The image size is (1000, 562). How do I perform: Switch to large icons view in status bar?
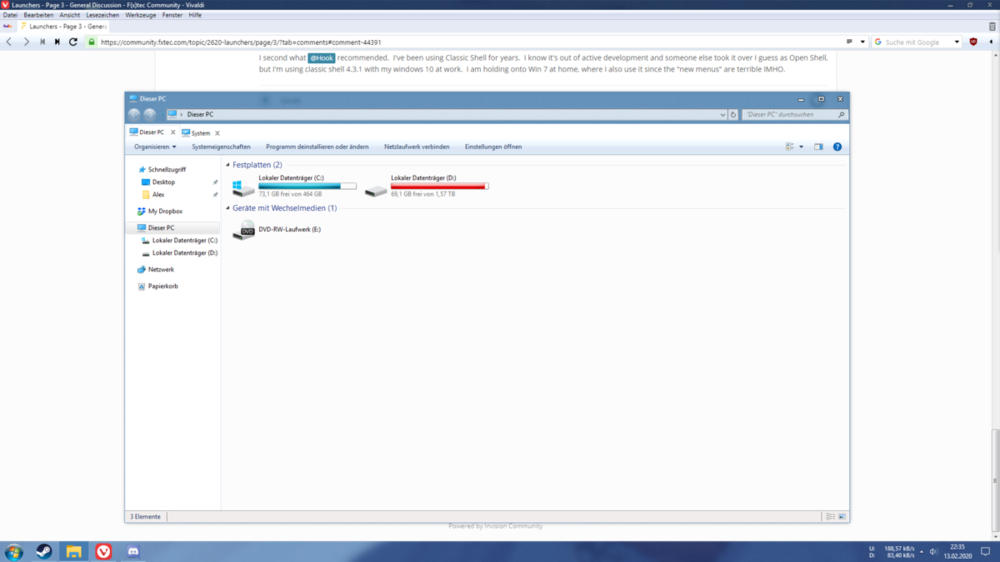pos(842,517)
